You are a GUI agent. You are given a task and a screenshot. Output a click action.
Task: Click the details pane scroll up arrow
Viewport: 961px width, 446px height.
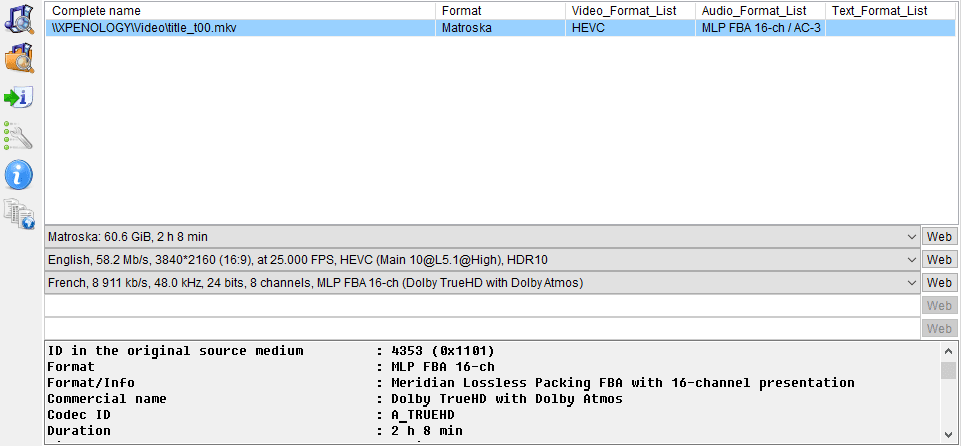948,351
